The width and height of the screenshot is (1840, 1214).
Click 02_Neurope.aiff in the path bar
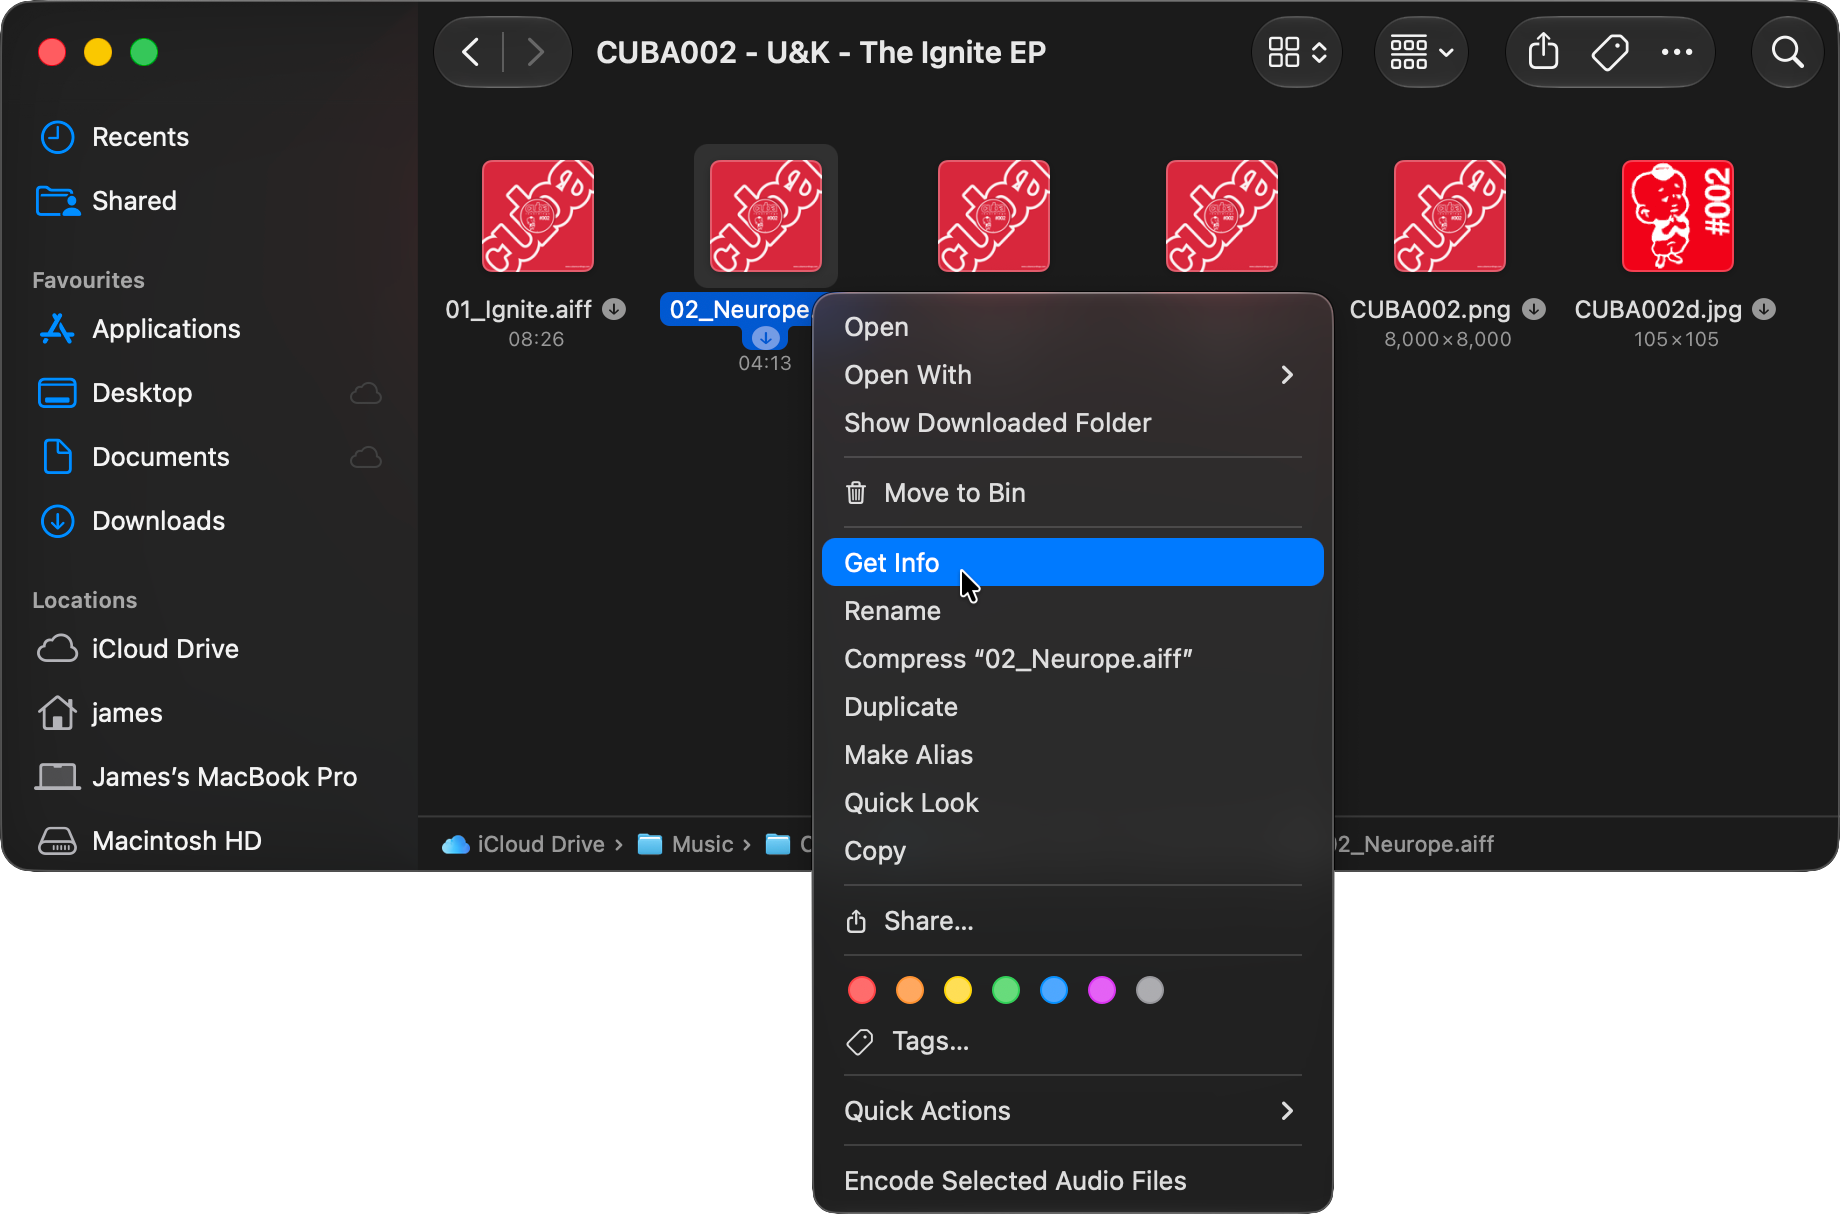coord(1414,844)
